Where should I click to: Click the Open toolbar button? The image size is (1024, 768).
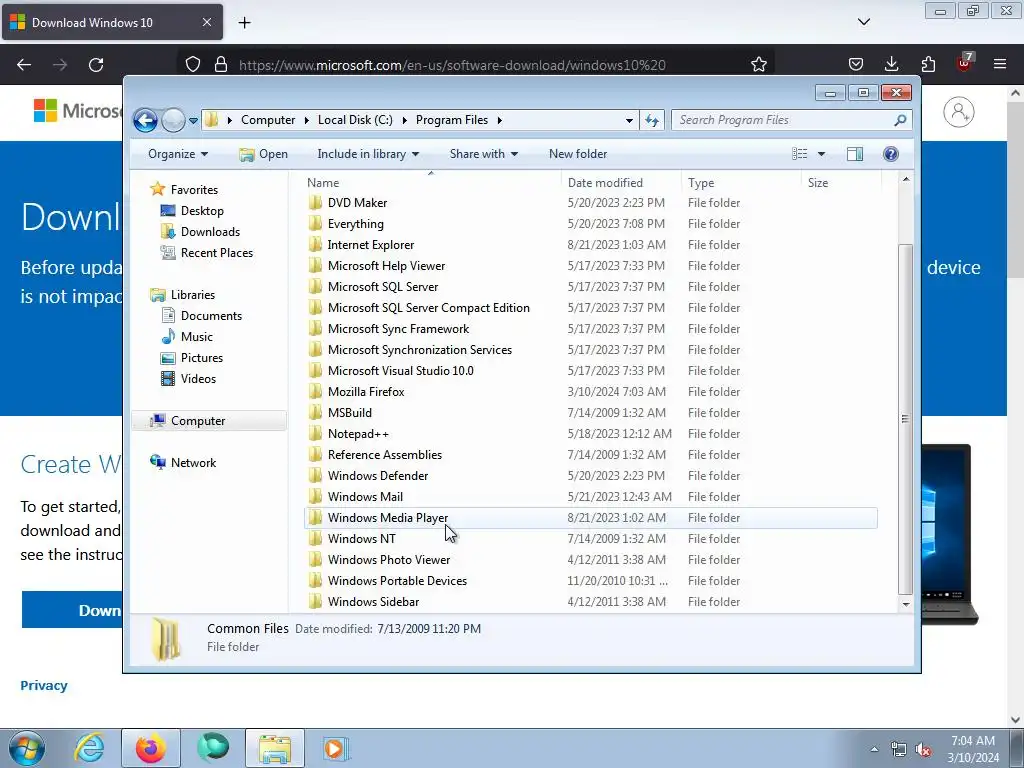(264, 154)
